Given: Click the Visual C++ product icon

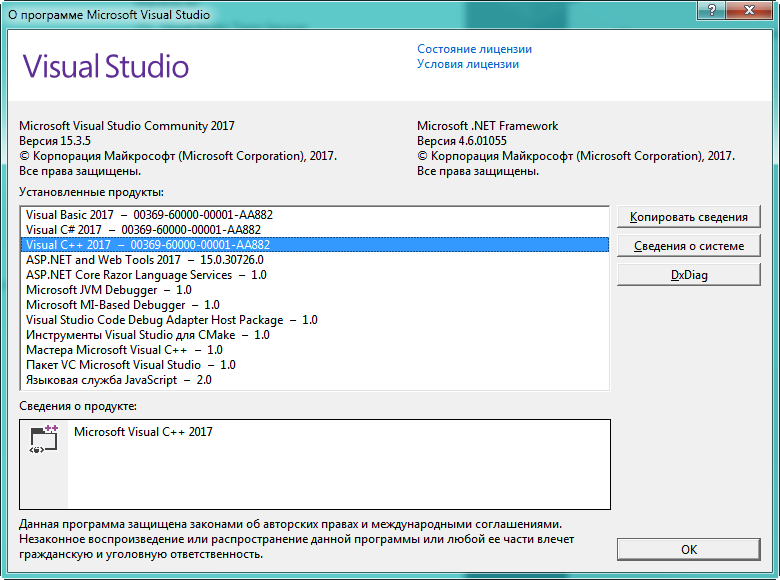Looking at the screenshot, I should tap(44, 439).
